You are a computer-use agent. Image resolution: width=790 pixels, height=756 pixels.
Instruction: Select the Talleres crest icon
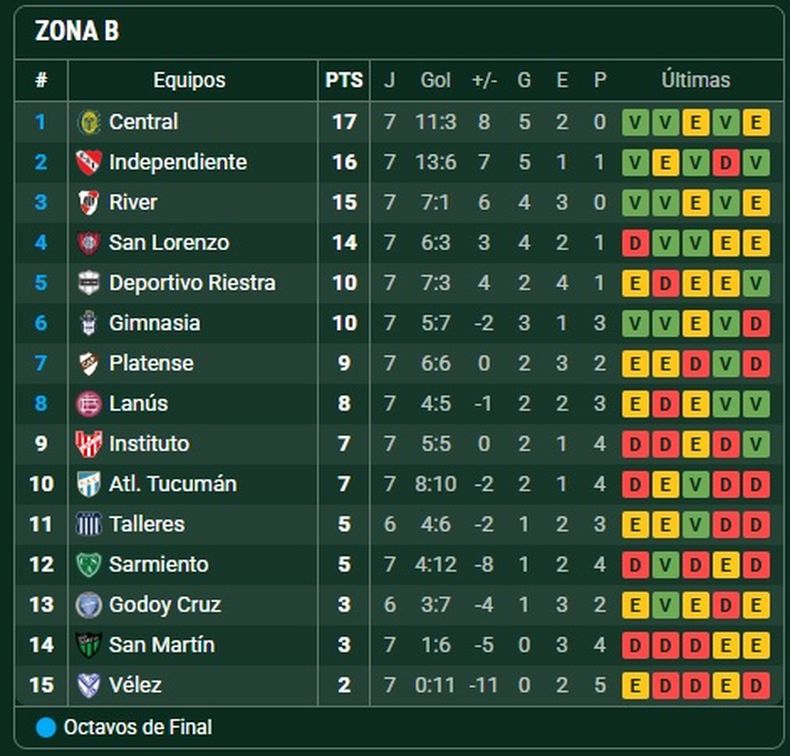tap(89, 524)
